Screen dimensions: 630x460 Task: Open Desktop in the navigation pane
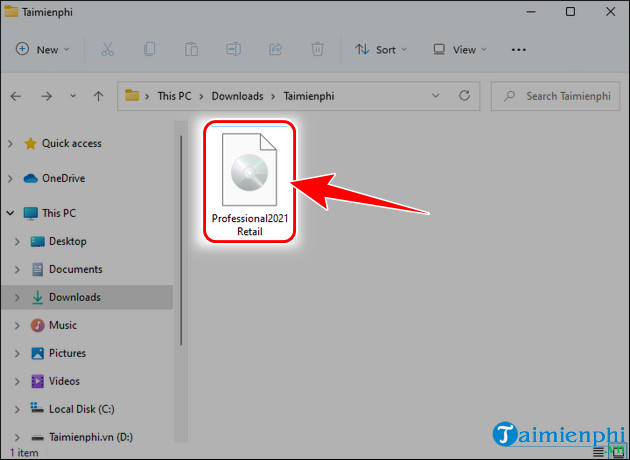68,241
